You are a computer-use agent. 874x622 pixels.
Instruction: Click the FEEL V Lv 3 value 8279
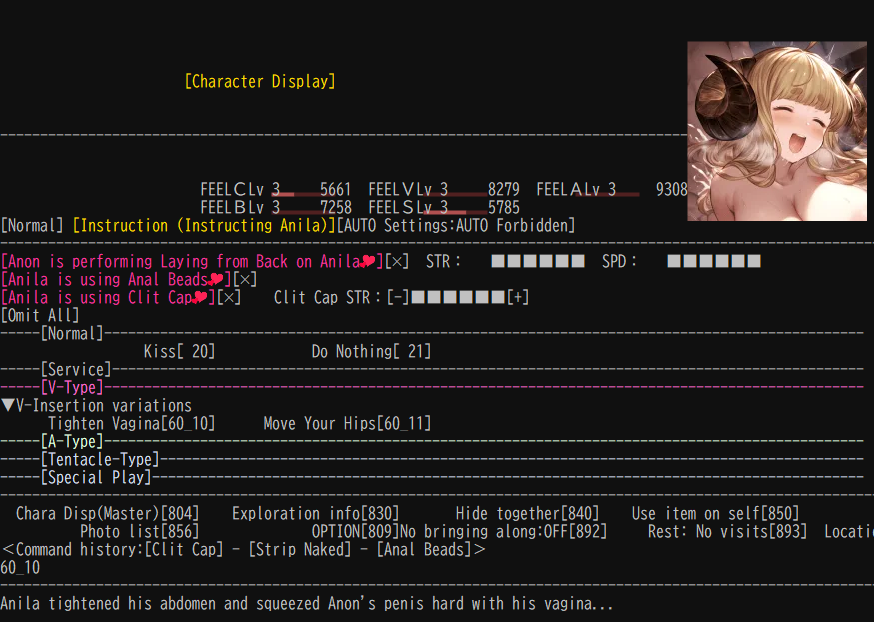tap(504, 189)
